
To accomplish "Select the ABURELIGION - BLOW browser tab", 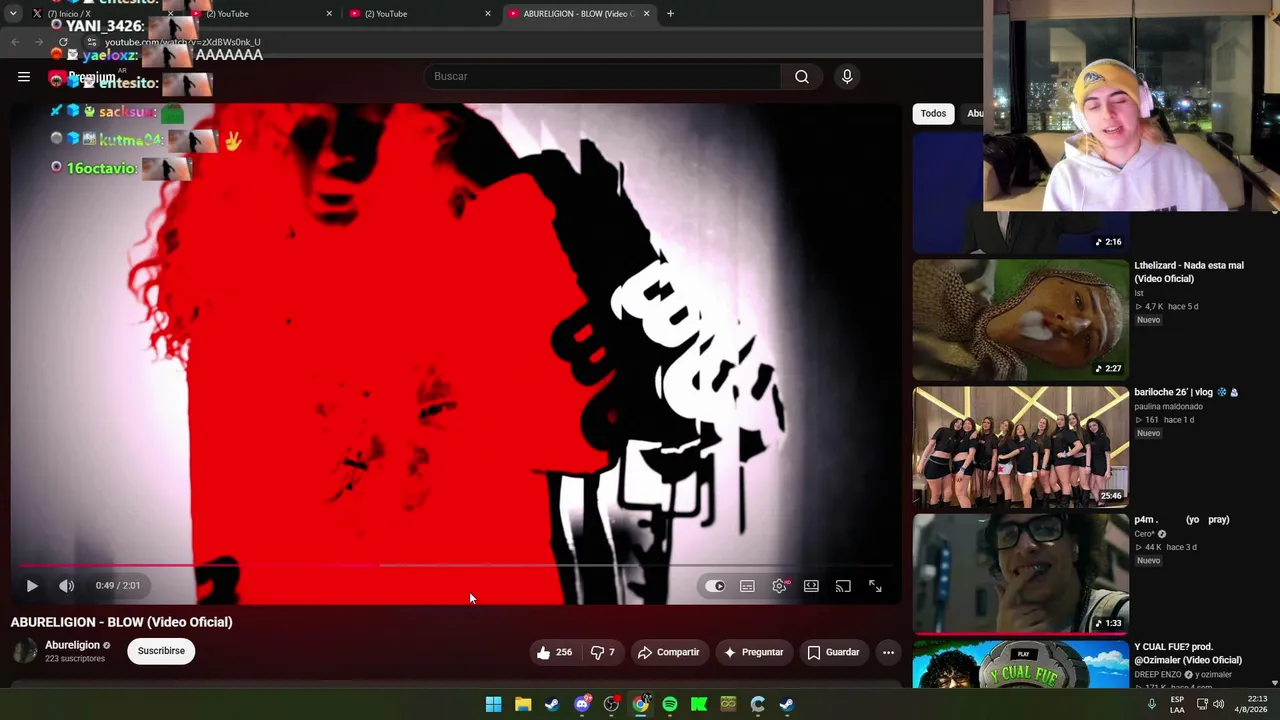I will click(578, 14).
